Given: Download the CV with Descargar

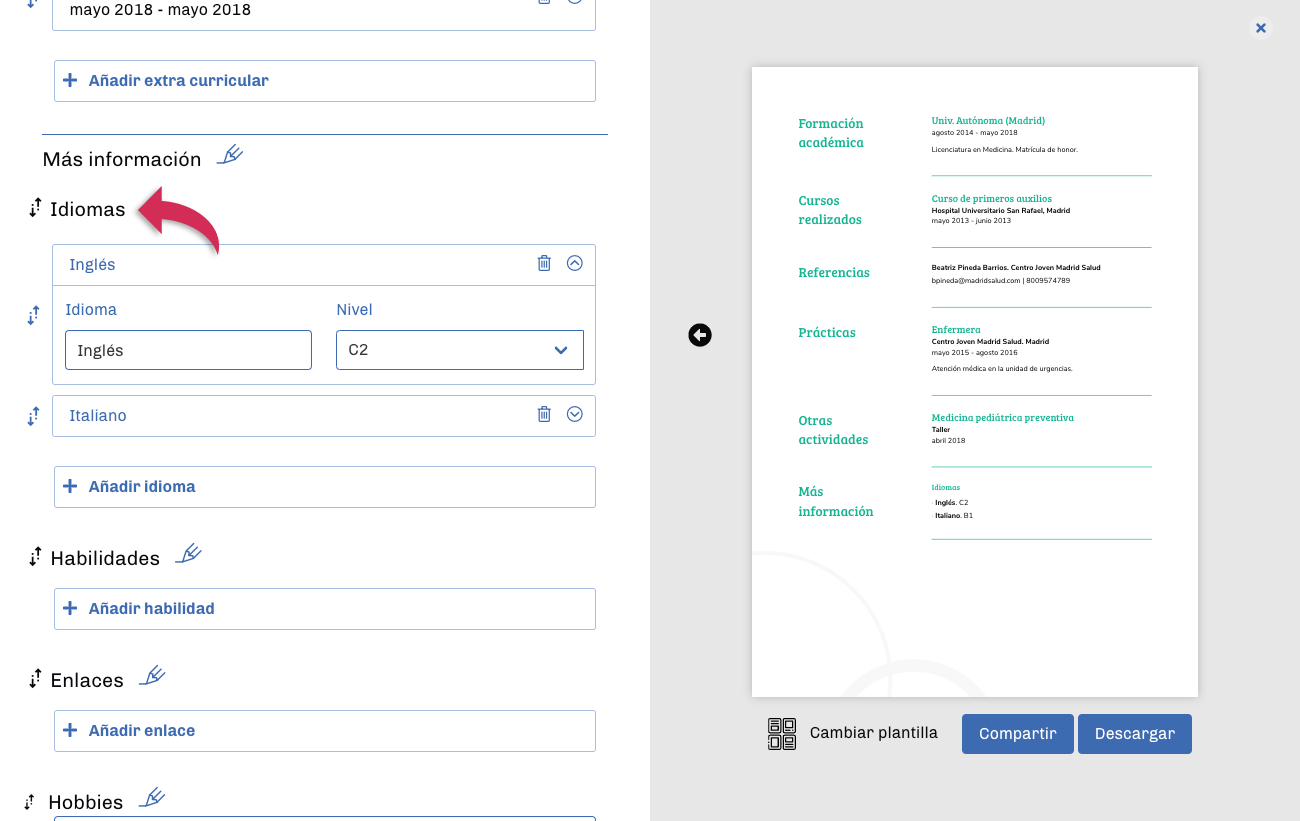Looking at the screenshot, I should point(1135,734).
